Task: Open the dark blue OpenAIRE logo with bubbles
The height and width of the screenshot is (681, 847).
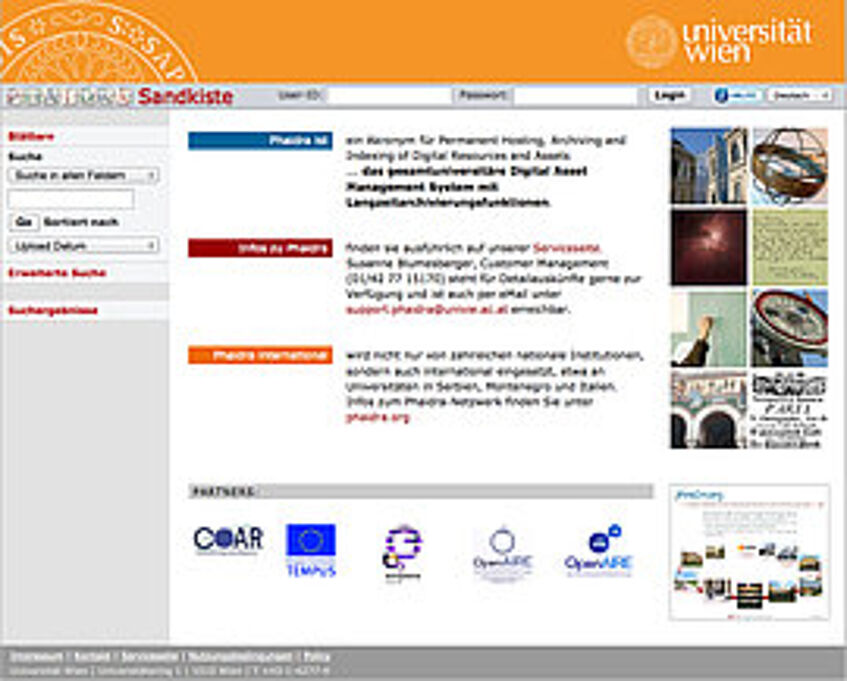Action: point(599,551)
